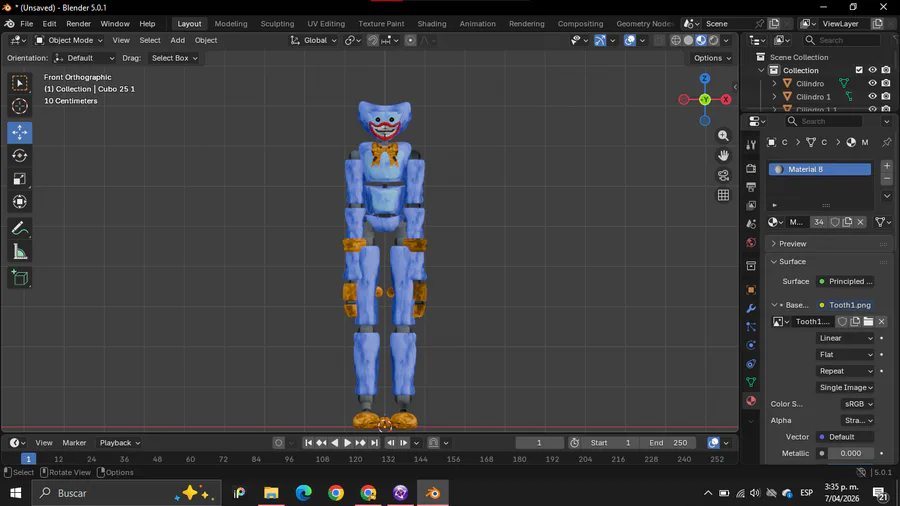900x506 pixels.
Task: Open the Repeat extension dropdown
Action: point(846,371)
